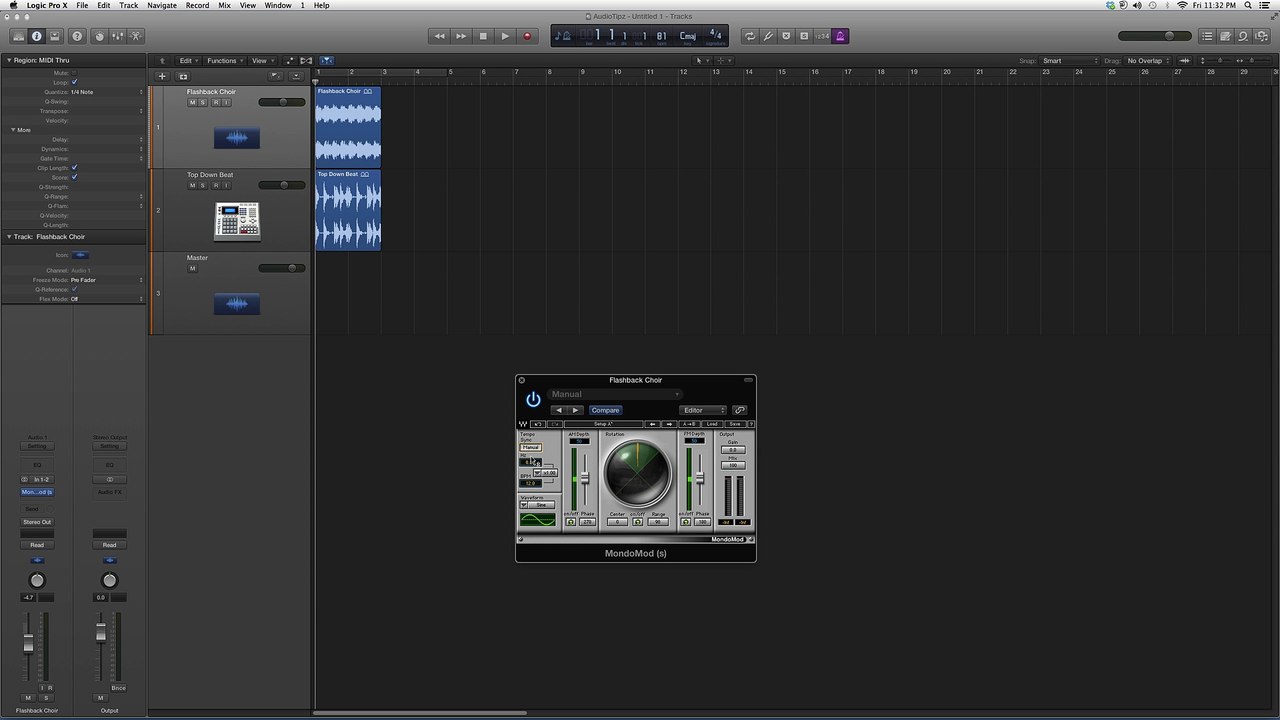Mute the Flashback Choir track
The width and height of the screenshot is (1280, 720).
pyautogui.click(x=192, y=102)
